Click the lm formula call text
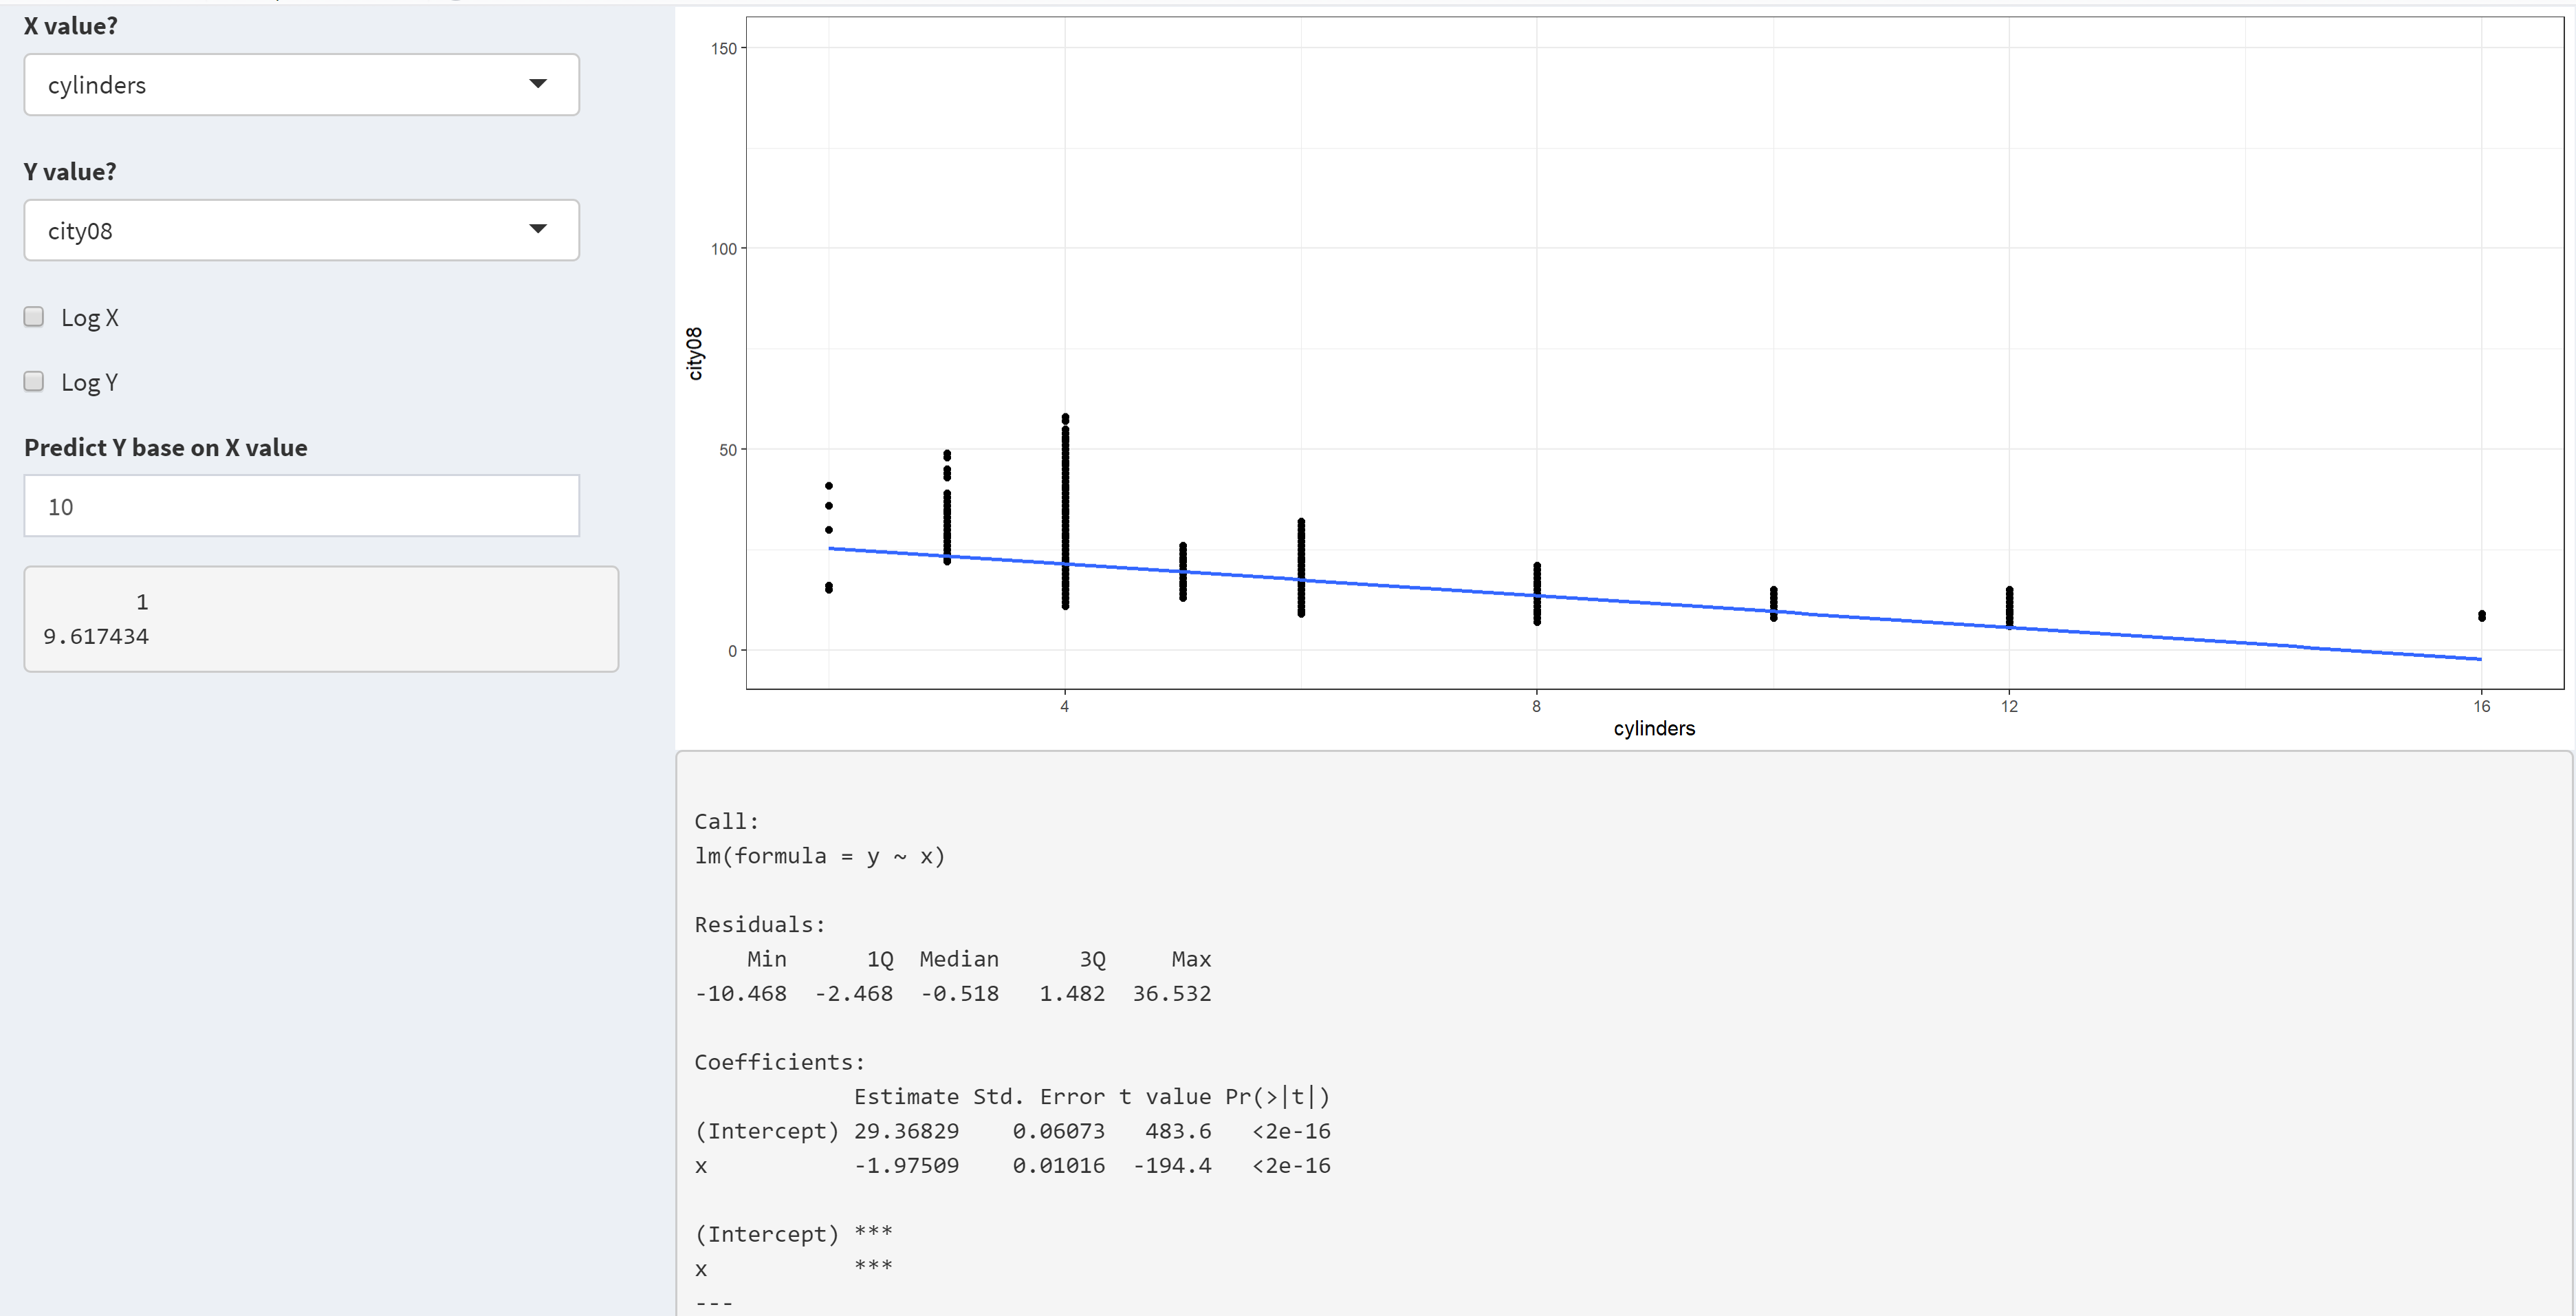This screenshot has height=1316, width=2576. (820, 855)
